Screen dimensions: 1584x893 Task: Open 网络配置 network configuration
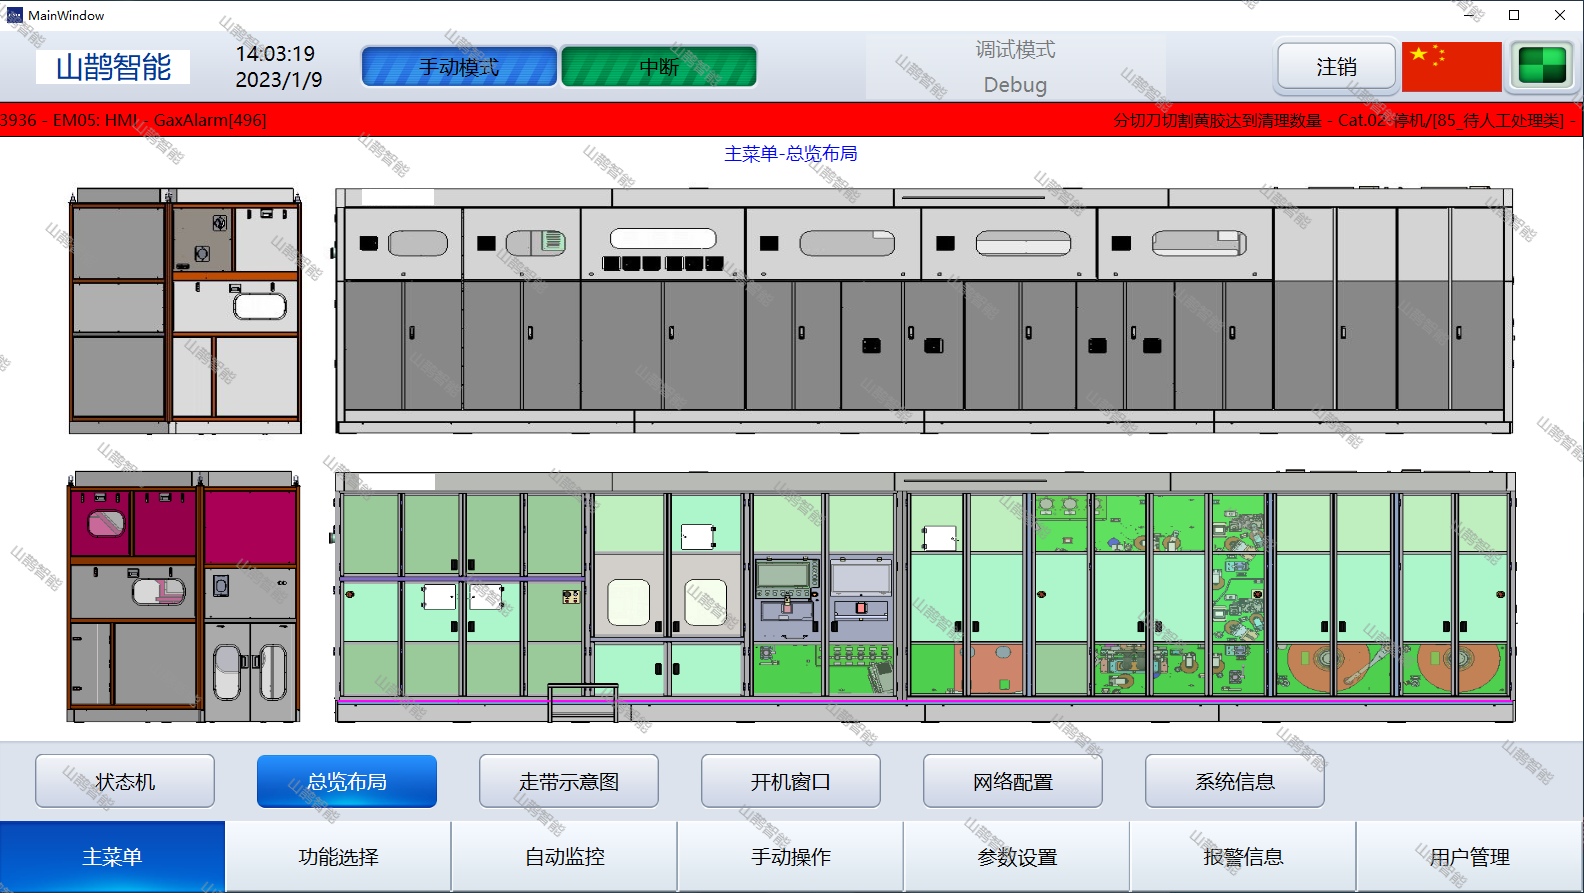pyautogui.click(x=1013, y=781)
